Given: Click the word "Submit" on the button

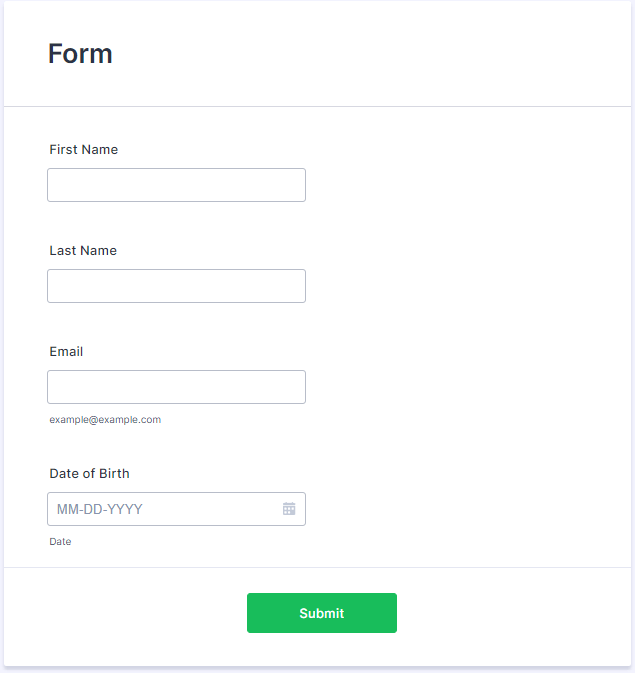Looking at the screenshot, I should [321, 613].
